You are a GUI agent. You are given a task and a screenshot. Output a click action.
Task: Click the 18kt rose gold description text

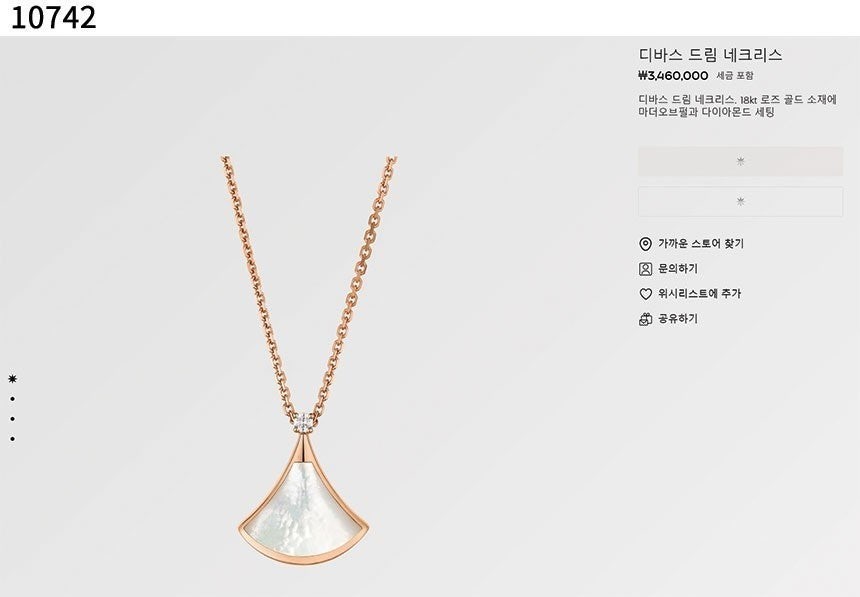(738, 105)
